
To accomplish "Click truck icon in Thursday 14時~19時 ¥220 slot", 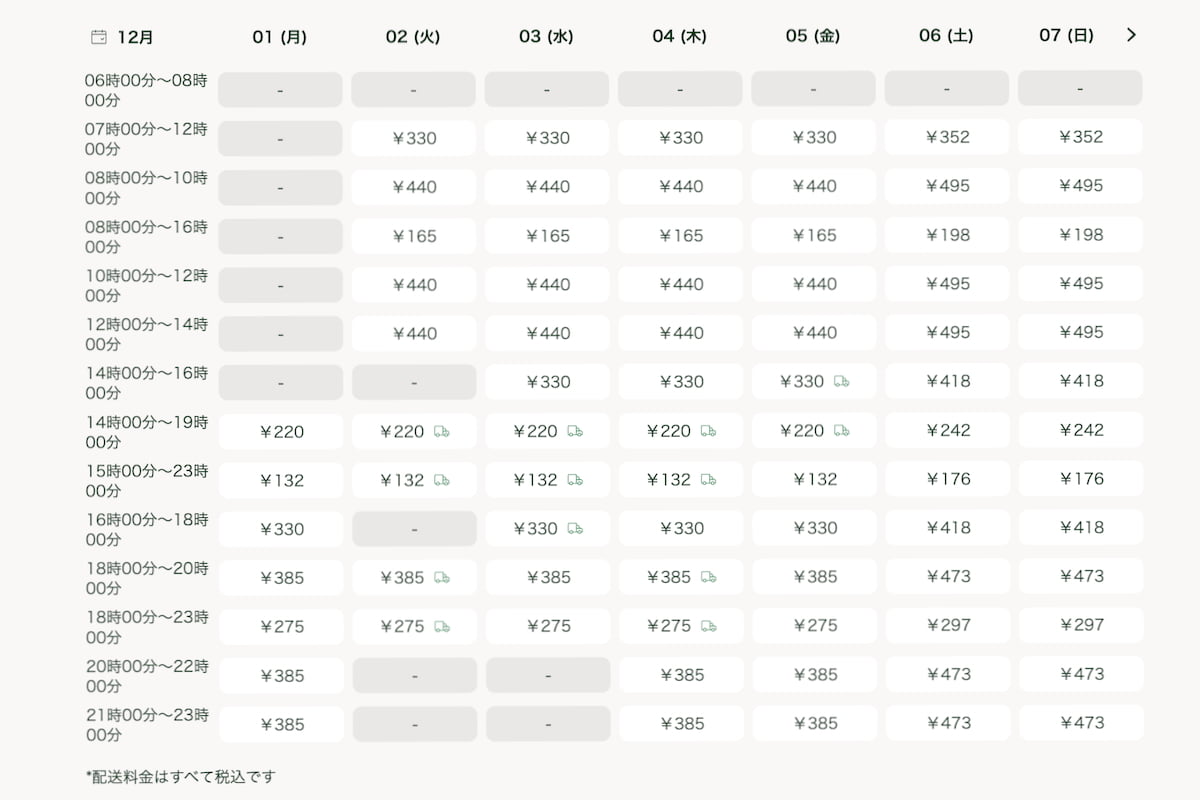I will (708, 431).
